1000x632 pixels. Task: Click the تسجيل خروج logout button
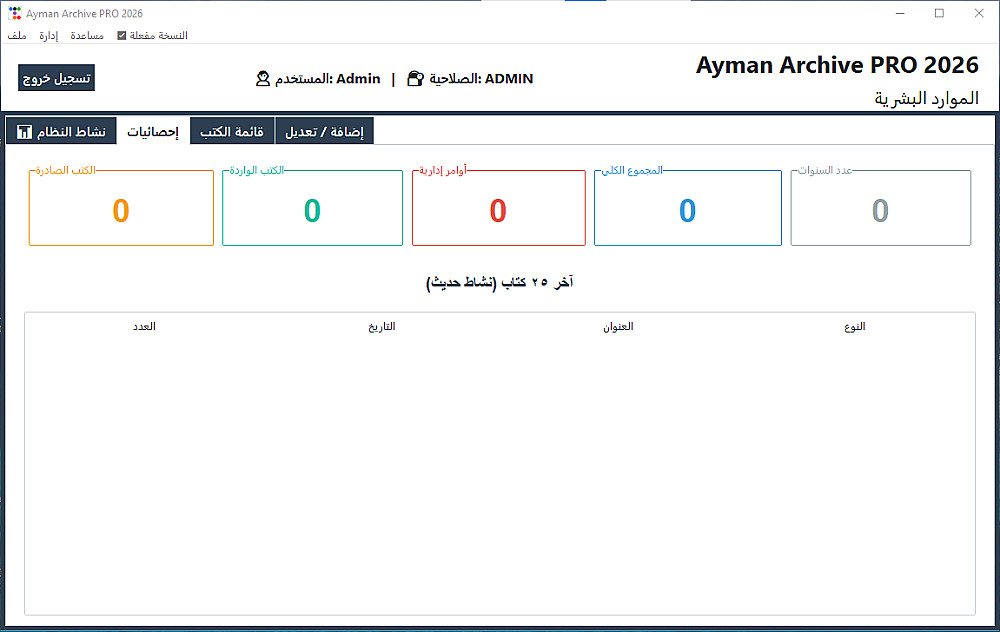[56, 78]
